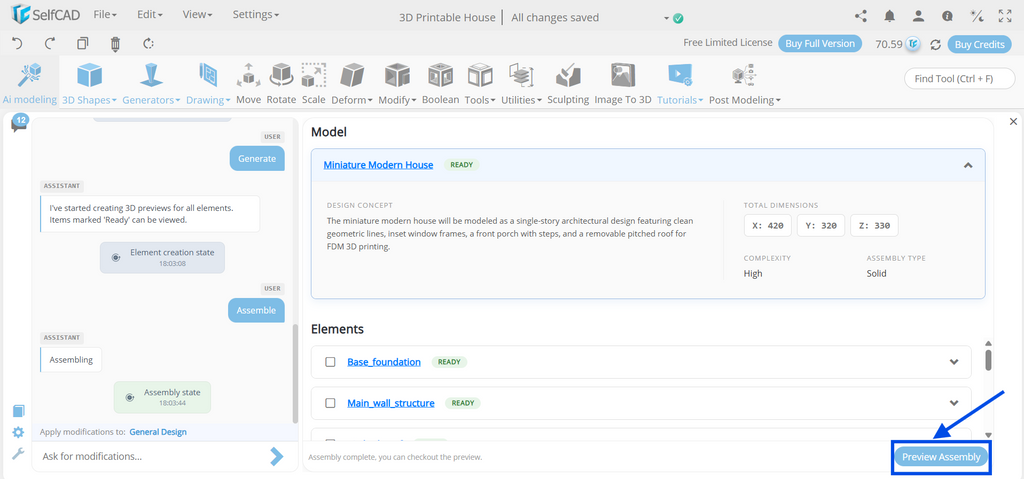Delete with the trash icon
This screenshot has height=479, width=1024.
click(x=116, y=44)
